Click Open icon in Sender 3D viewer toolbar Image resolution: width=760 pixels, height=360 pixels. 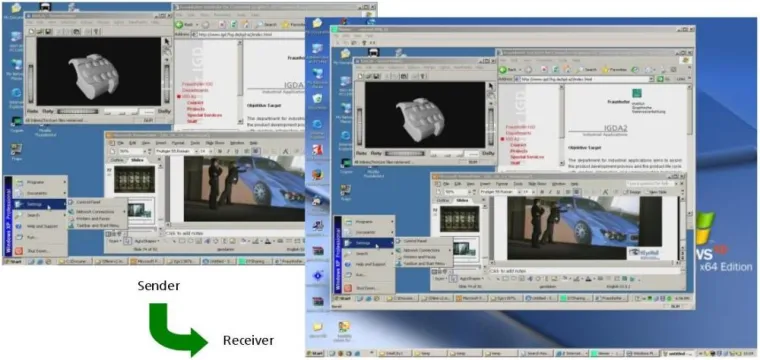point(40,31)
